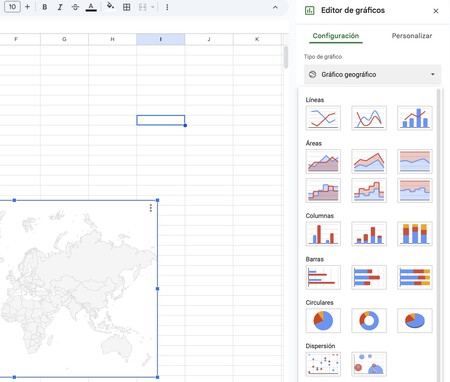Open the merge cells dropdown arrow
Viewport: 450px width, 382px height.
click(x=153, y=7)
